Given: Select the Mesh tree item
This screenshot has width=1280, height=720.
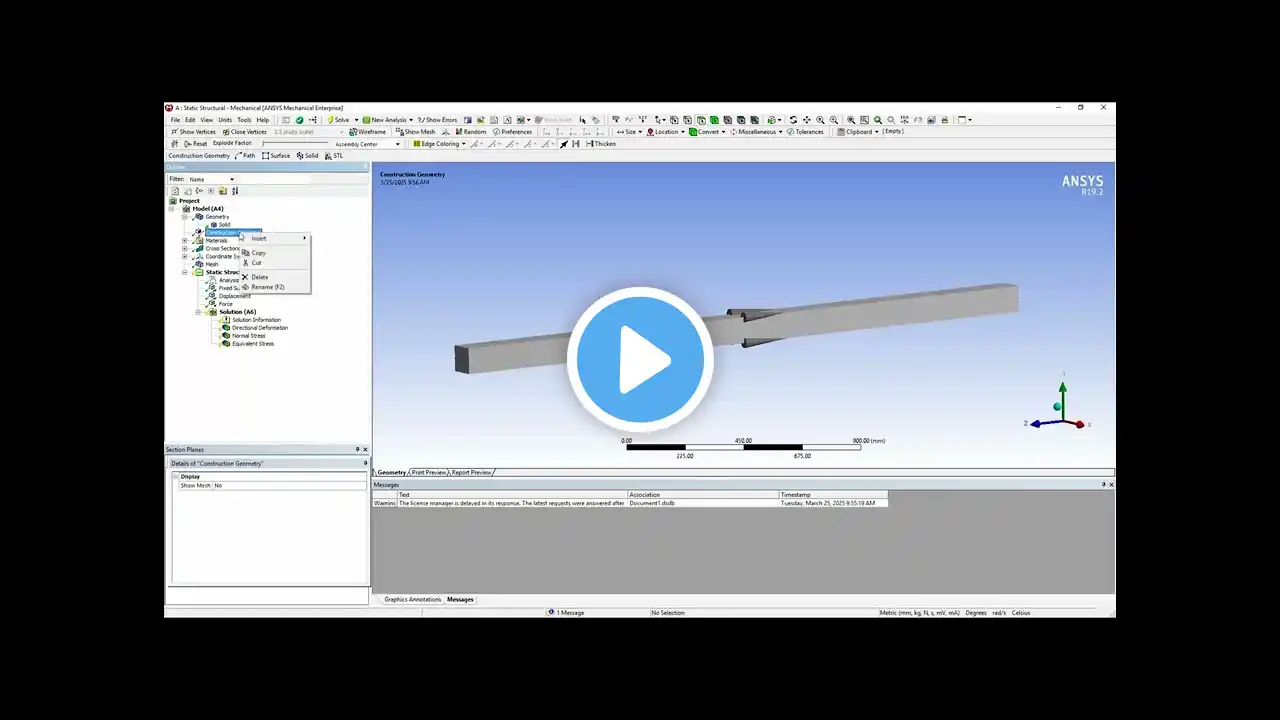Looking at the screenshot, I should coord(211,264).
